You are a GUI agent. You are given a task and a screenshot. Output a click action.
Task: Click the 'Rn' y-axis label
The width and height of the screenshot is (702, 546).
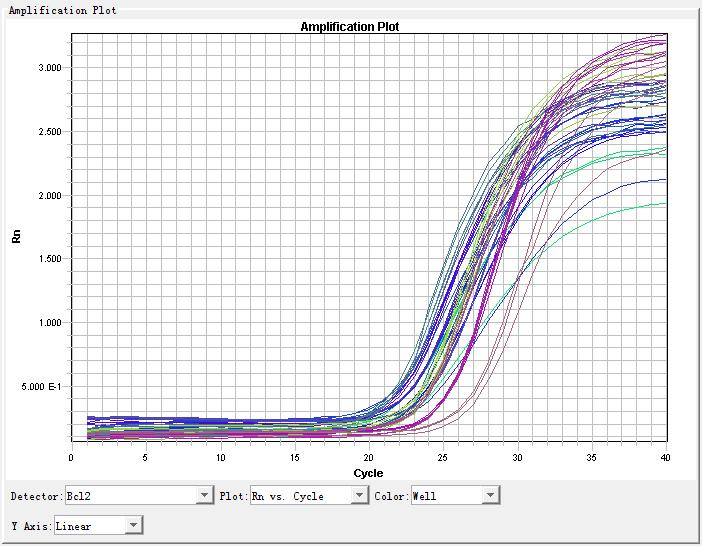[x=15, y=237]
